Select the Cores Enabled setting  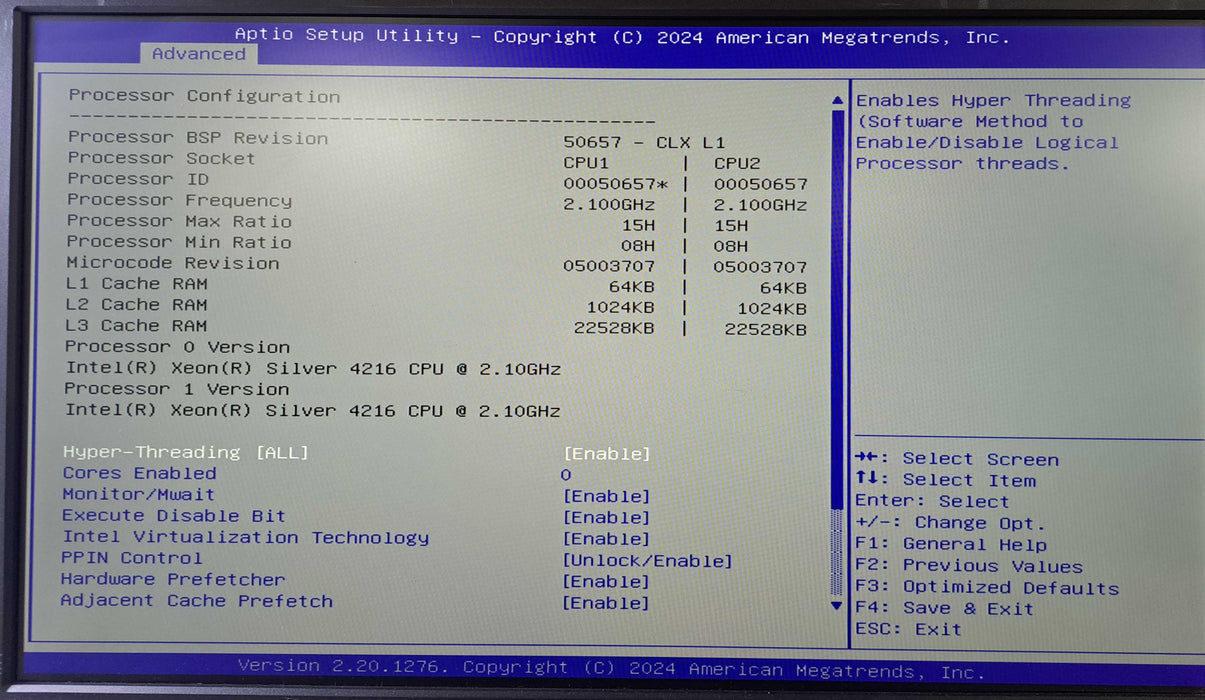coord(139,474)
